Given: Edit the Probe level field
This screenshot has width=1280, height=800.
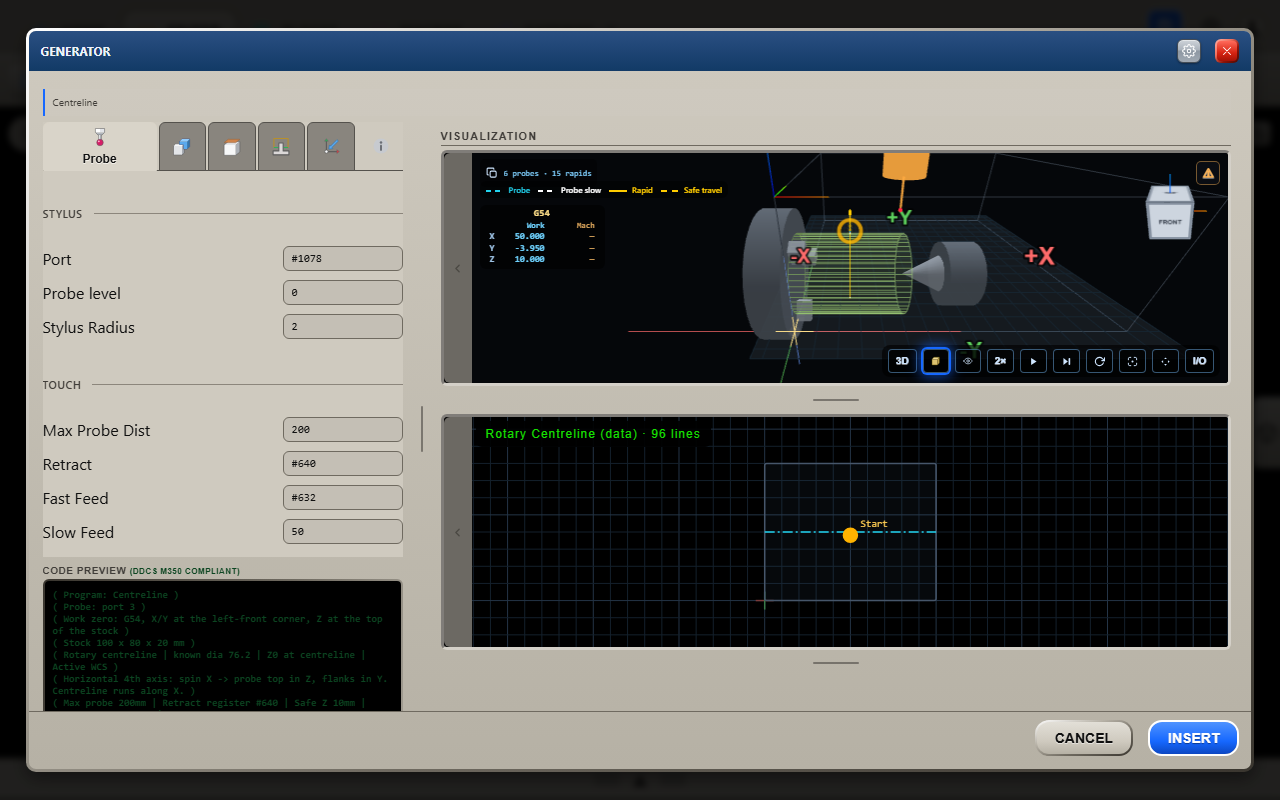Looking at the screenshot, I should coord(343,293).
